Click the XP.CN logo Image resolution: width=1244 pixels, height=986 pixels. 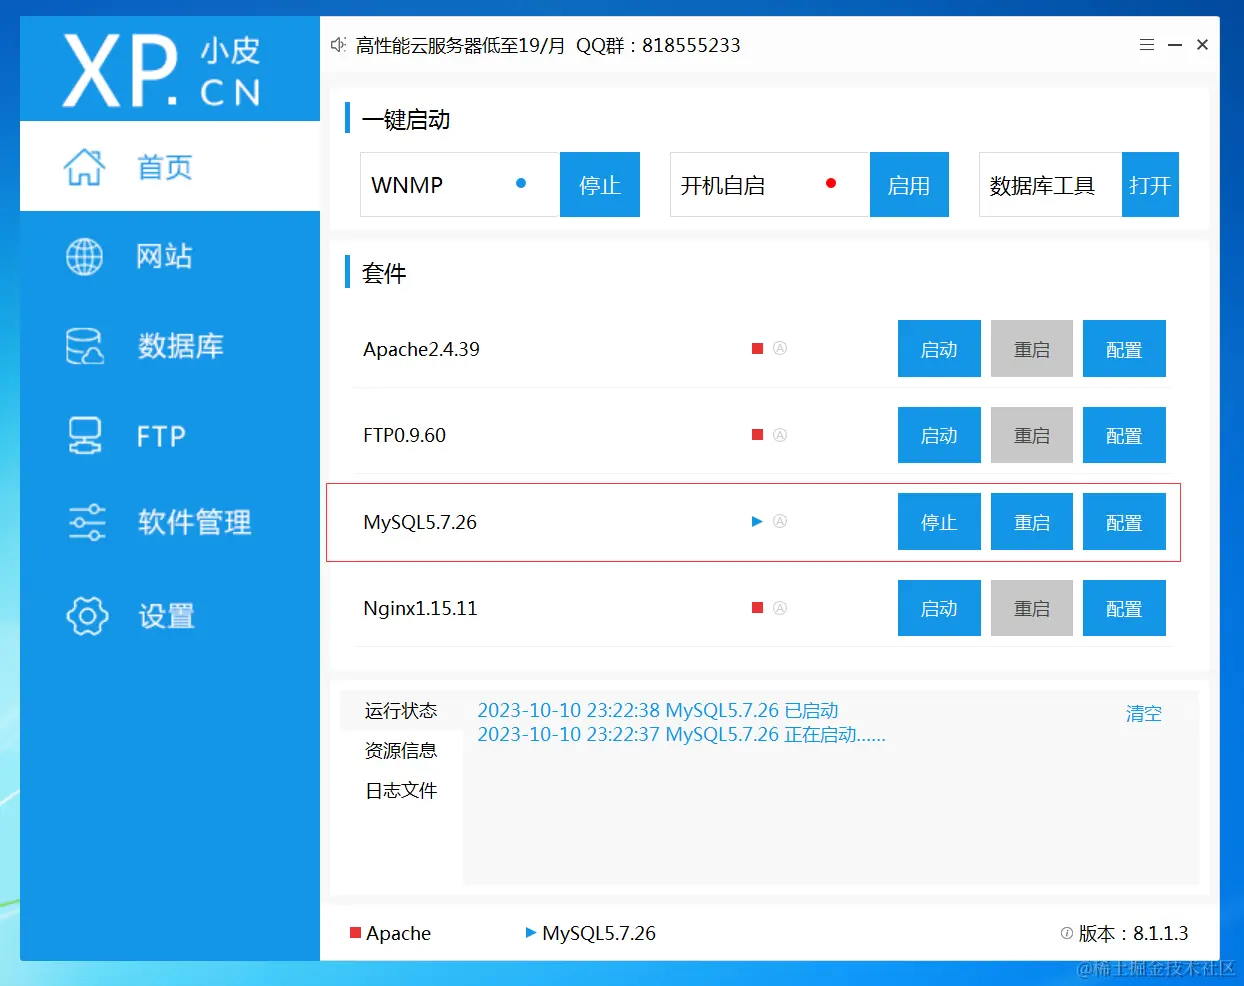162,71
